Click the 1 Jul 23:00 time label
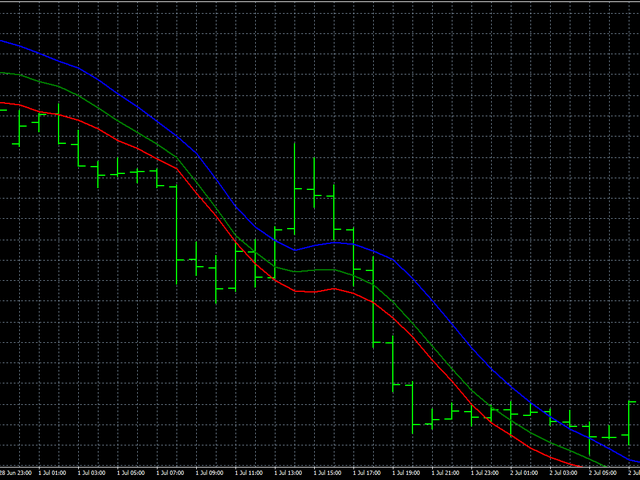The width and height of the screenshot is (640, 480). [x=484, y=472]
